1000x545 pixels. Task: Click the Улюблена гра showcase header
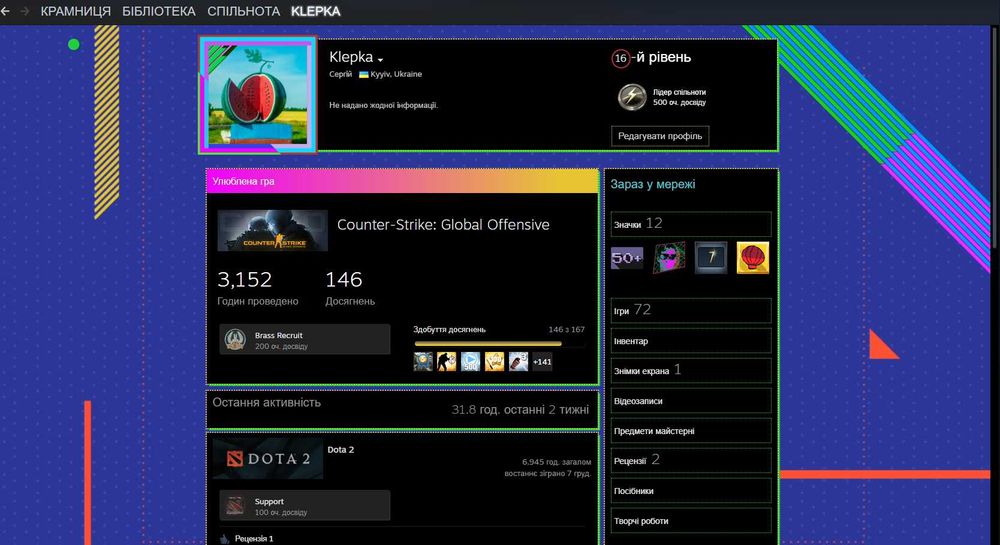click(x=402, y=181)
